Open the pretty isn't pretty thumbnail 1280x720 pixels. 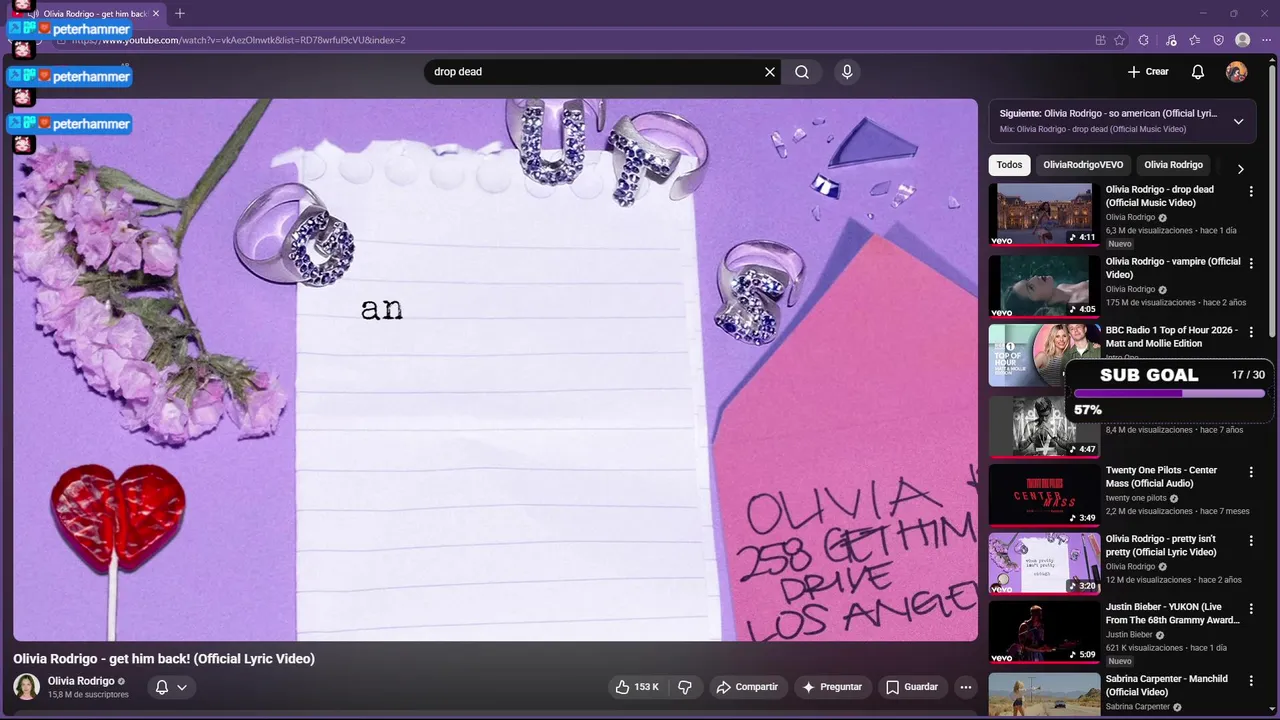coord(1044,564)
